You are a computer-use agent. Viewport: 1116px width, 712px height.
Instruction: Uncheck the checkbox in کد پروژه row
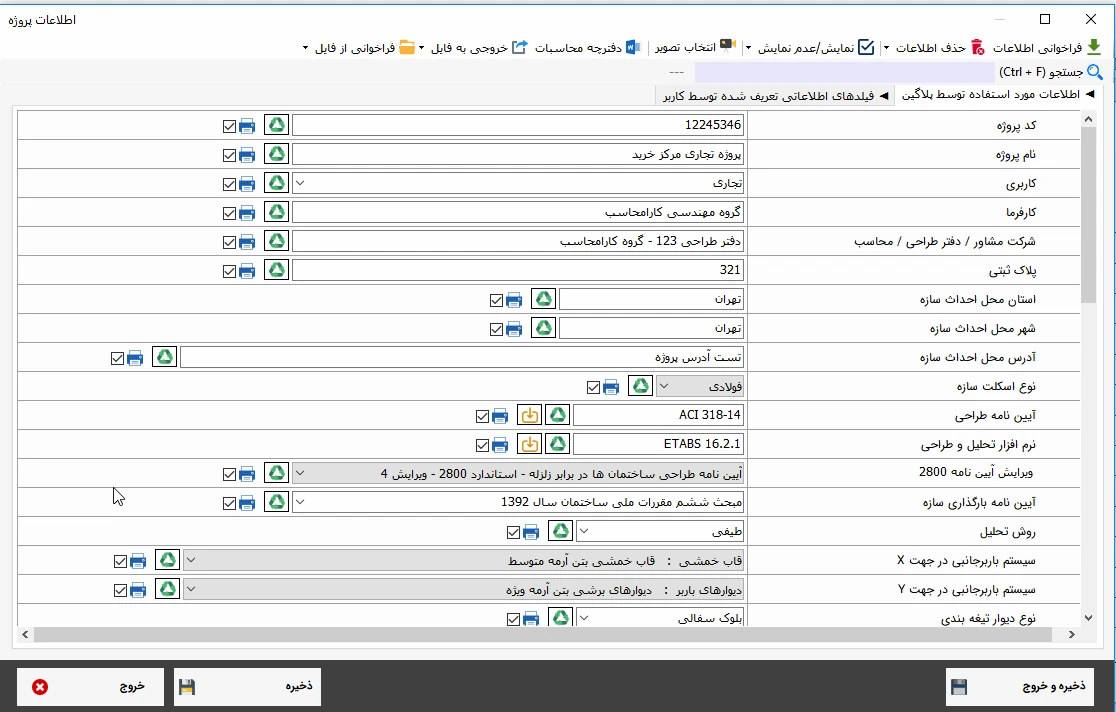[229, 127]
